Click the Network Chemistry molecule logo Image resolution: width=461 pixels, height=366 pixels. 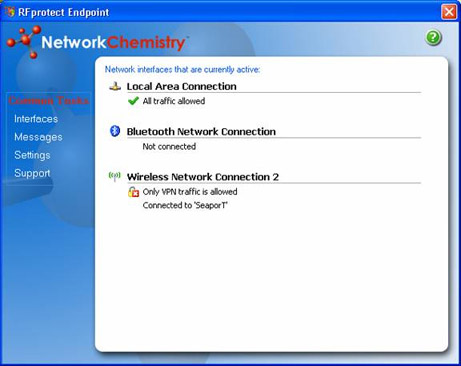(x=24, y=42)
